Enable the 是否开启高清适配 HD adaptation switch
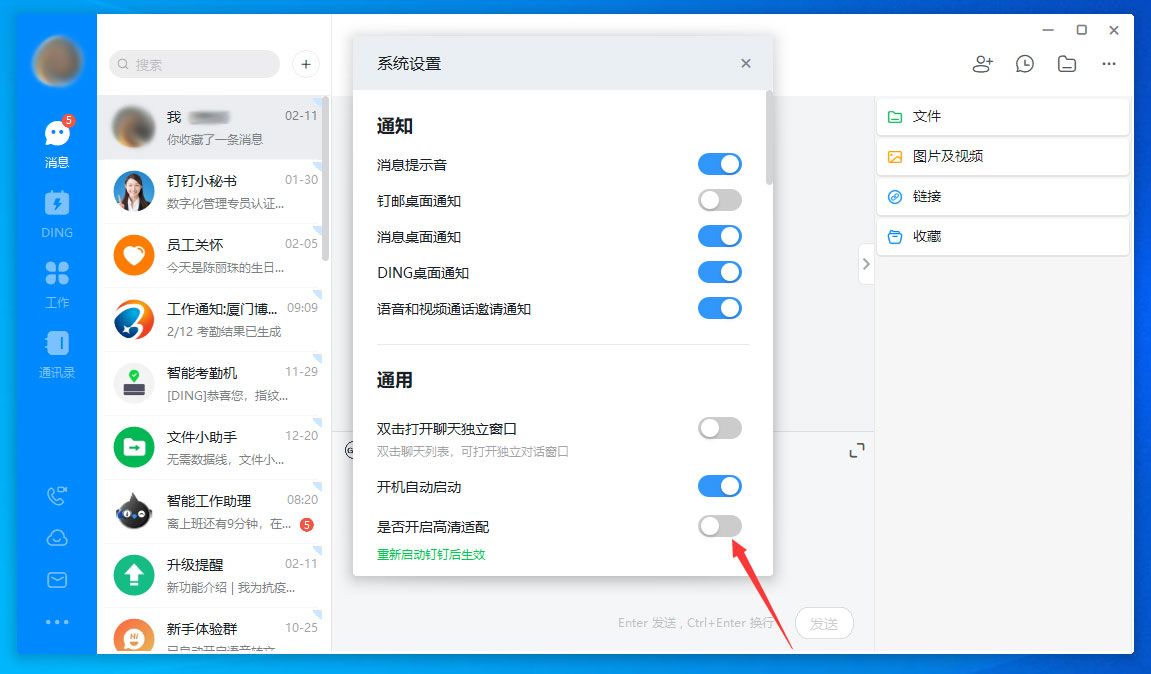Viewport: 1151px width, 674px height. tap(719, 526)
